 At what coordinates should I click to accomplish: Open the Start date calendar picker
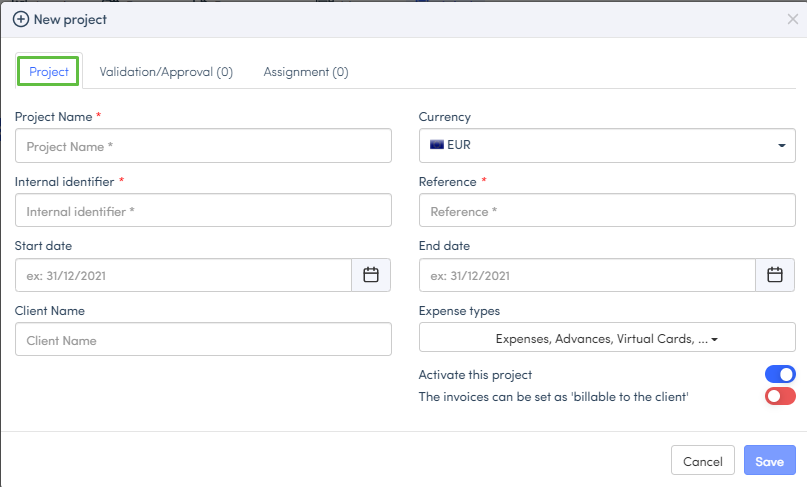coord(371,275)
